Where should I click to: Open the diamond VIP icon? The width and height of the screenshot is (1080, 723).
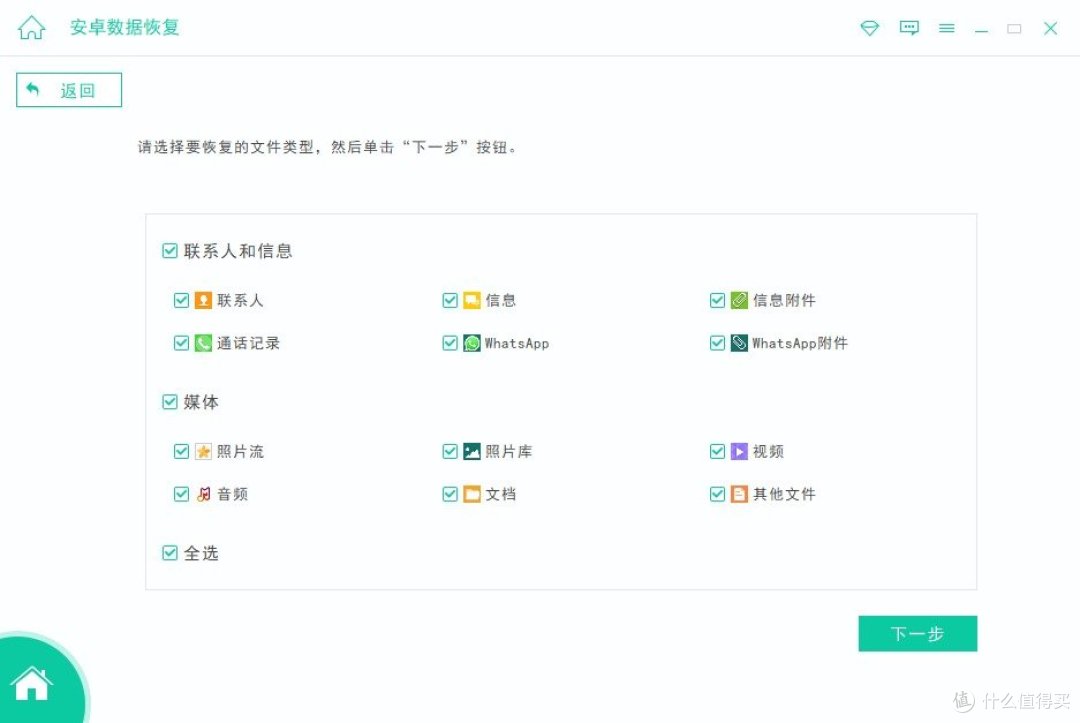point(870,28)
